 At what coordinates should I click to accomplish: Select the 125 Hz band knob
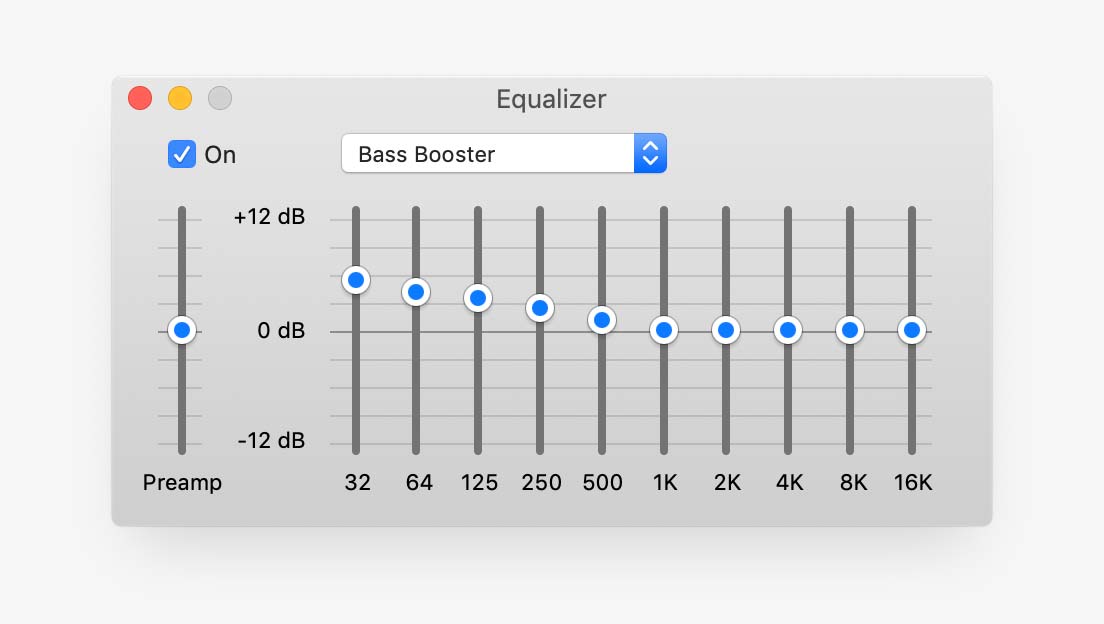[x=478, y=298]
